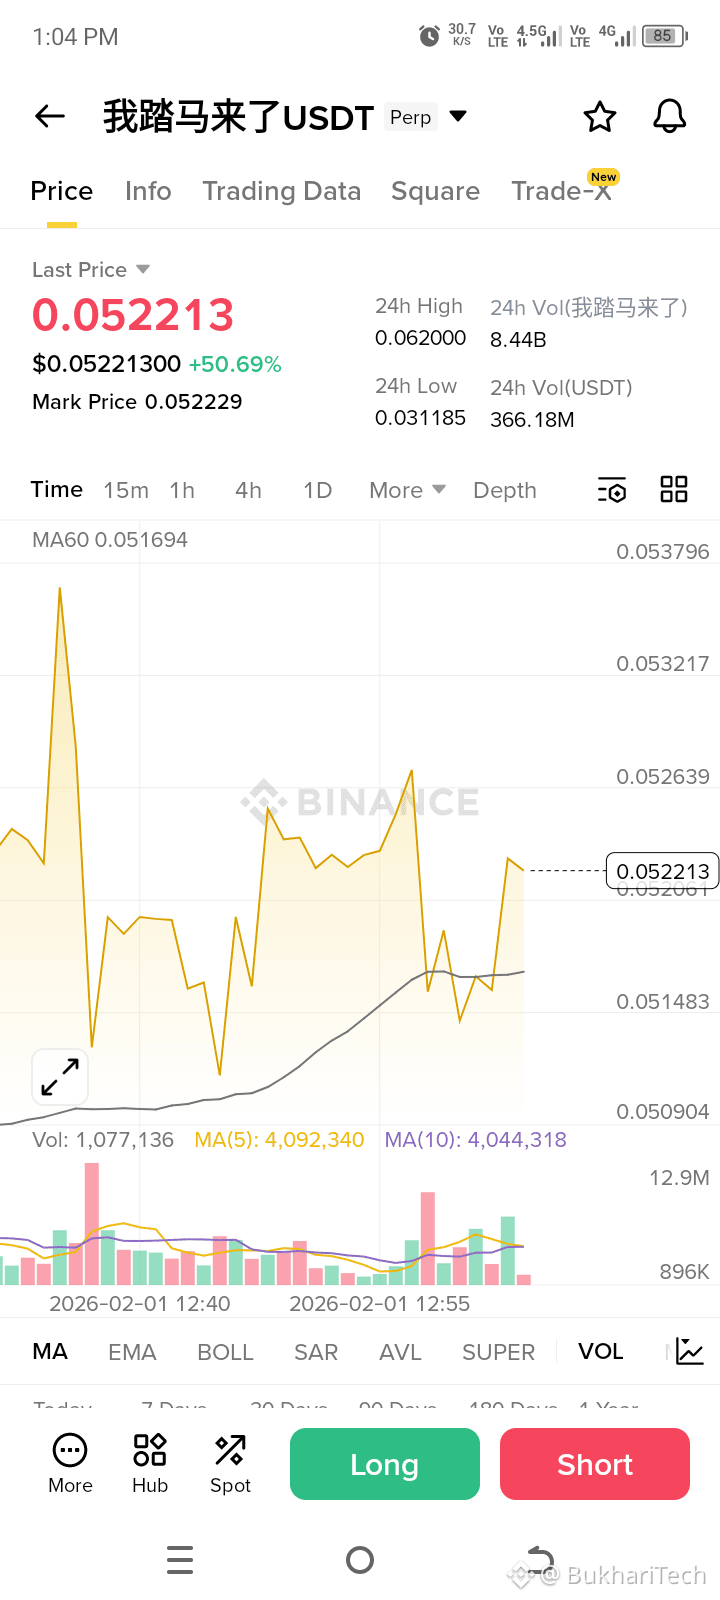
Task: Open the Square tab
Action: coord(435,191)
